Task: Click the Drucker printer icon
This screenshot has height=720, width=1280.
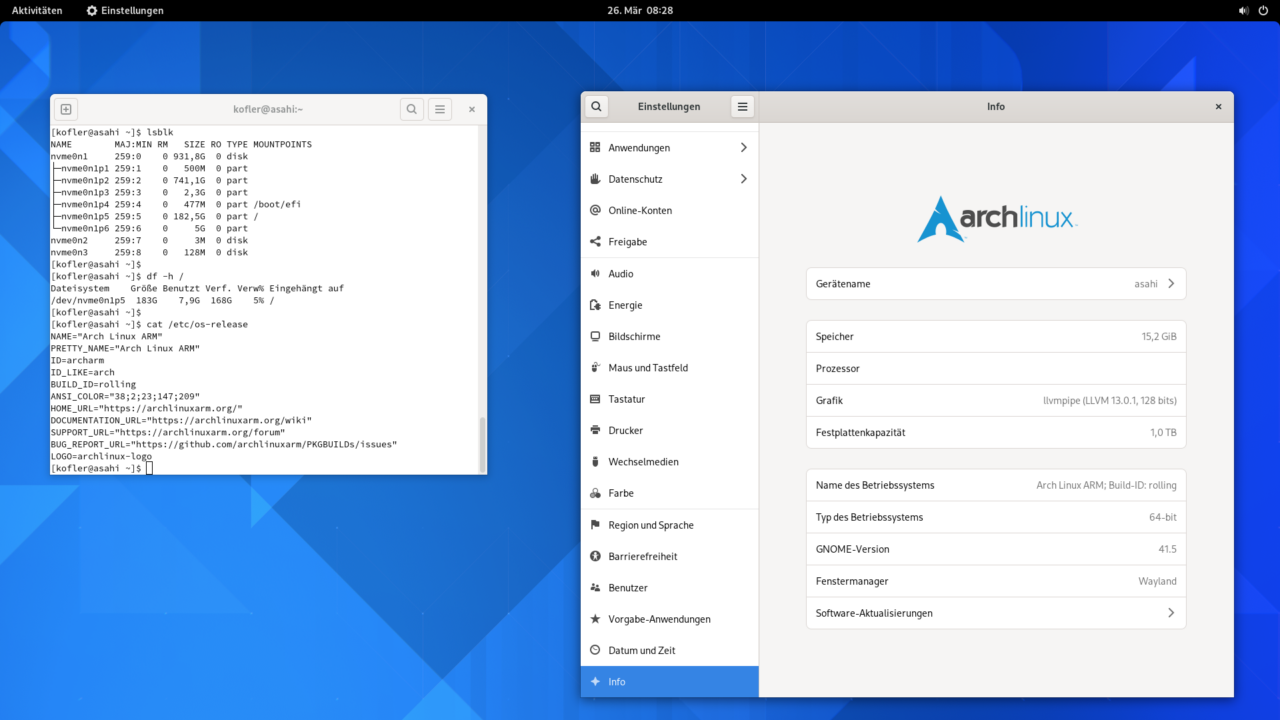Action: [x=596, y=431]
